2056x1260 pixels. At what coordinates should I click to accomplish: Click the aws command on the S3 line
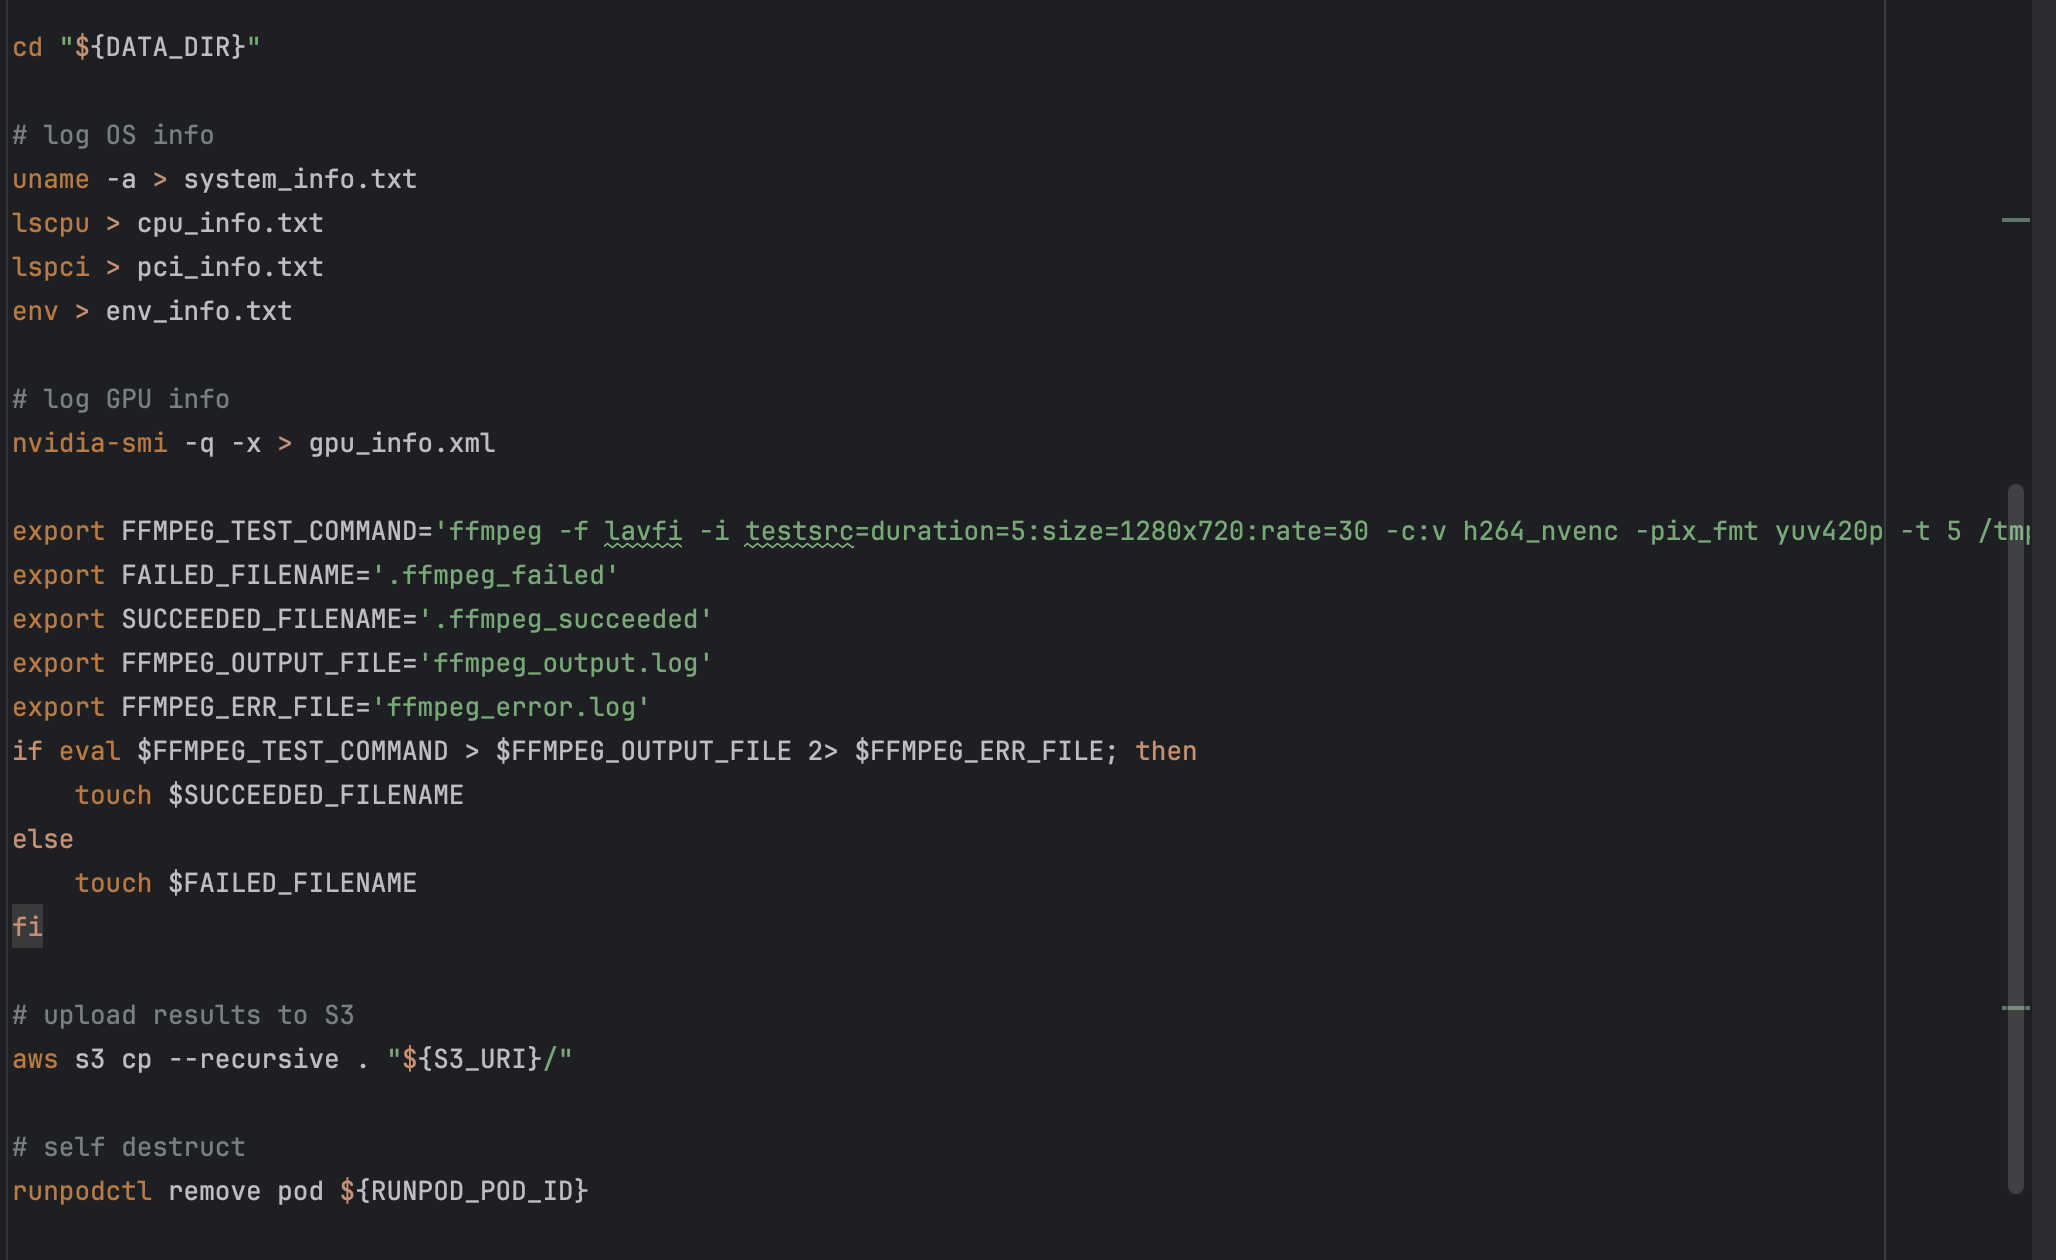point(35,1059)
